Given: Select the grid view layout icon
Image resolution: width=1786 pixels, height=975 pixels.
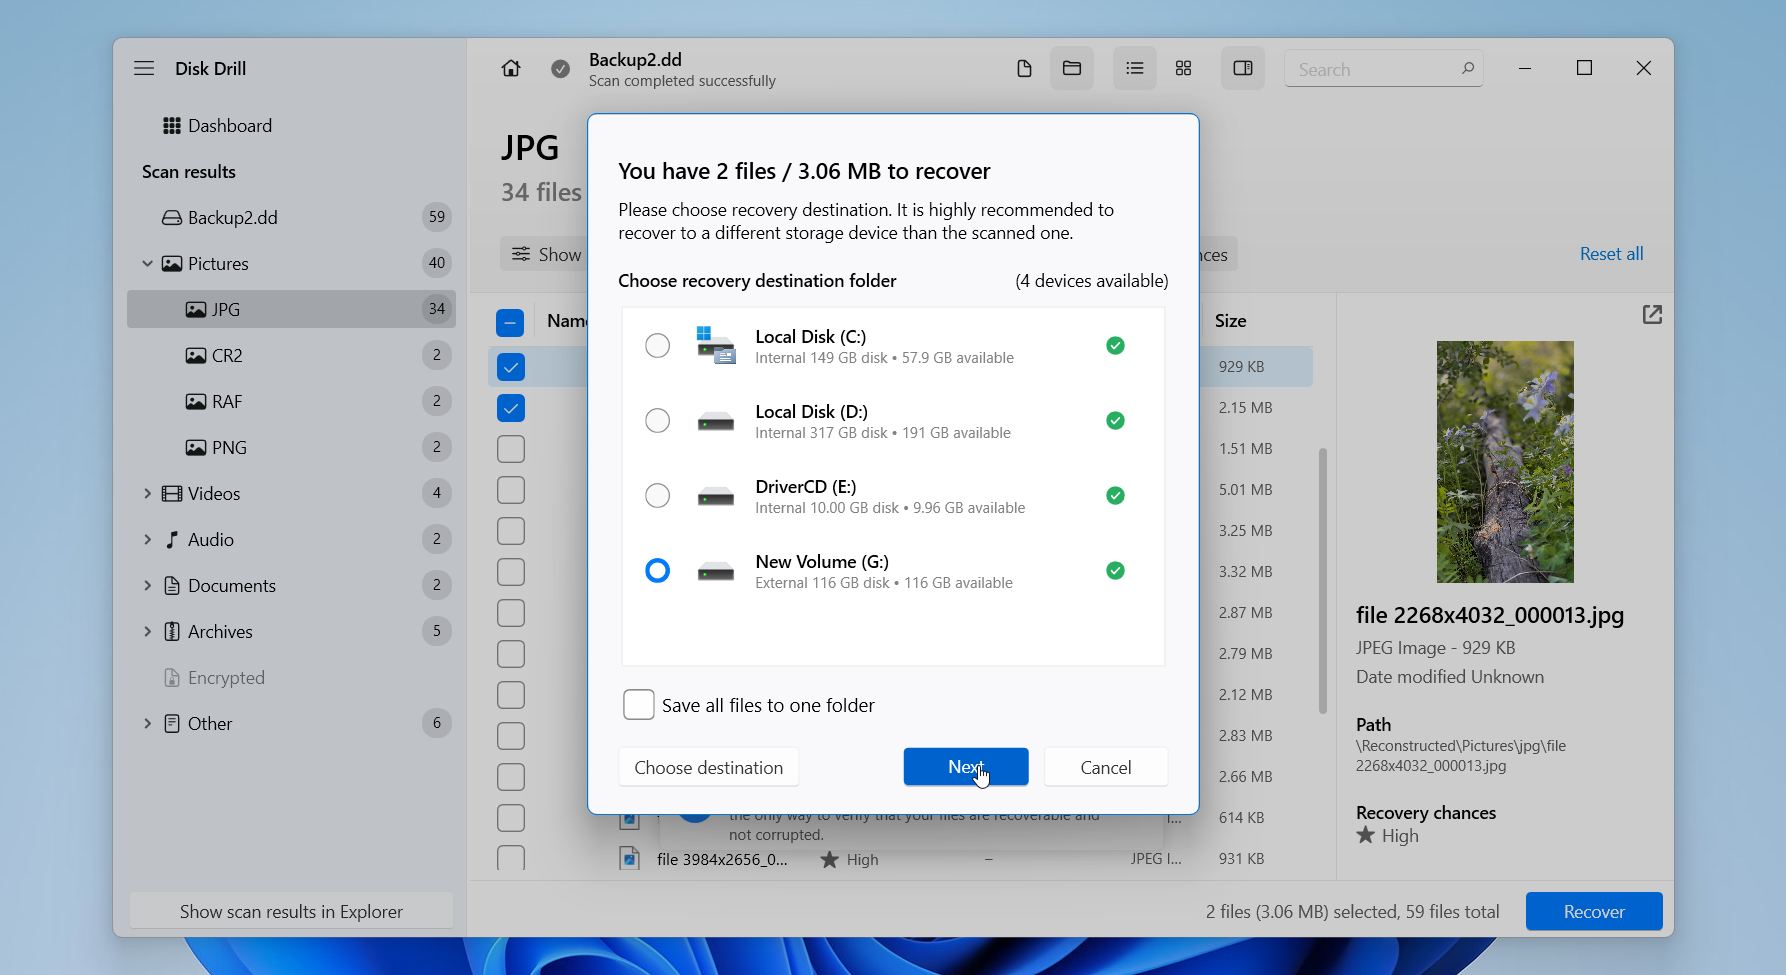Looking at the screenshot, I should click(x=1183, y=68).
